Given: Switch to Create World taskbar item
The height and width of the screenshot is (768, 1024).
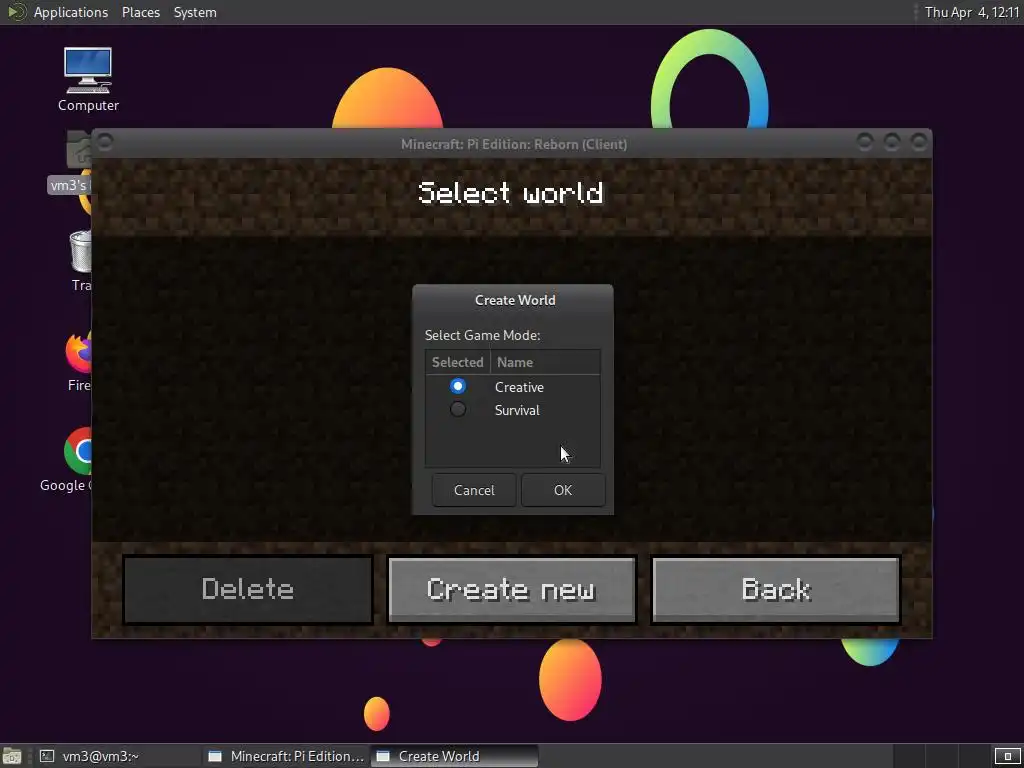Looking at the screenshot, I should coord(454,756).
